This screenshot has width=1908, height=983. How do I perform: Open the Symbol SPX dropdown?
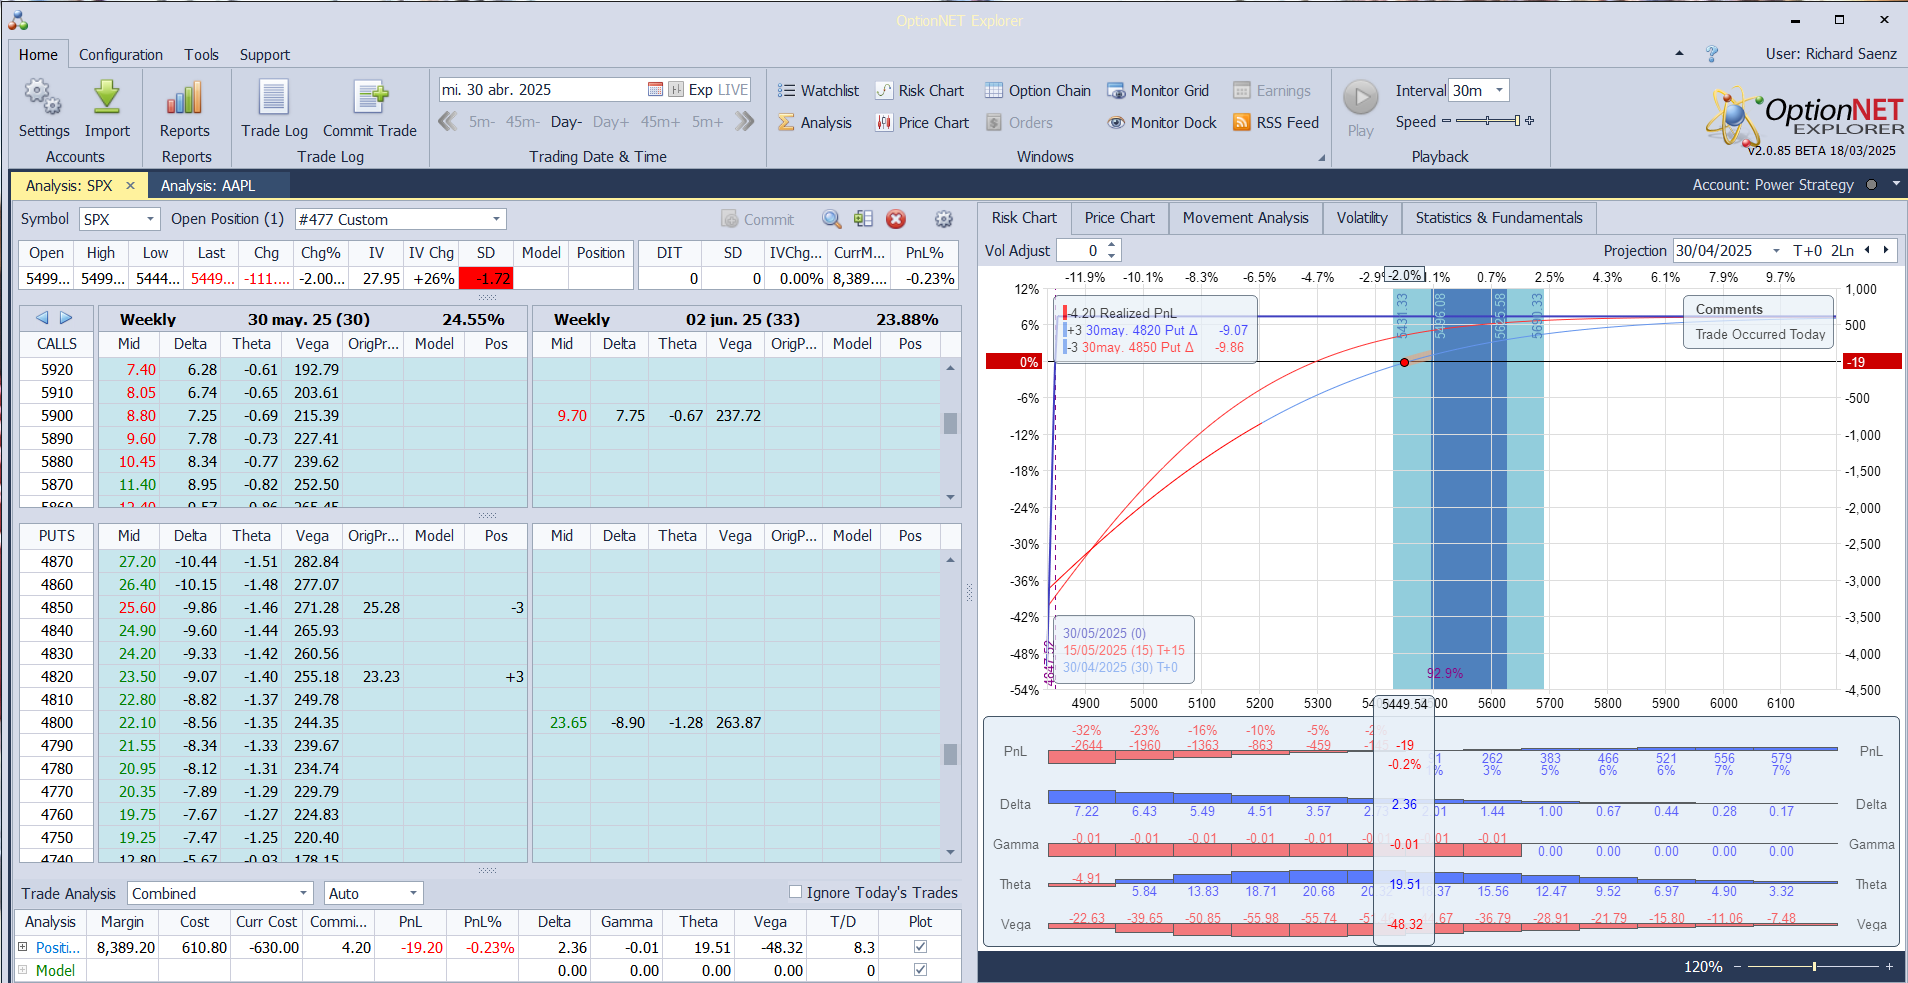point(151,219)
